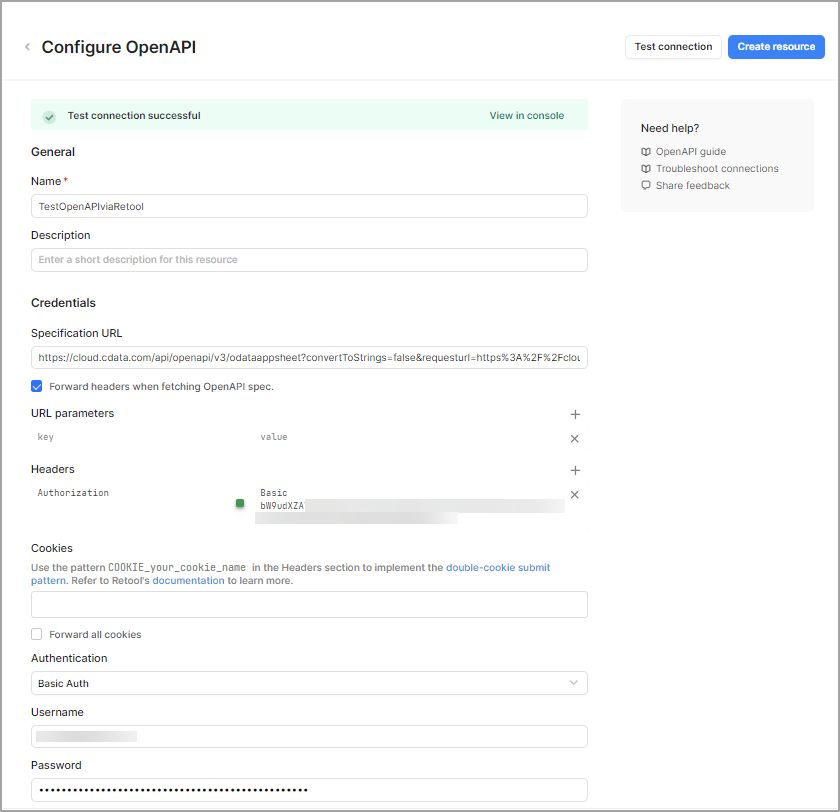
Task: Click the Share feedback speech bubble icon
Action: pyautogui.click(x=646, y=185)
